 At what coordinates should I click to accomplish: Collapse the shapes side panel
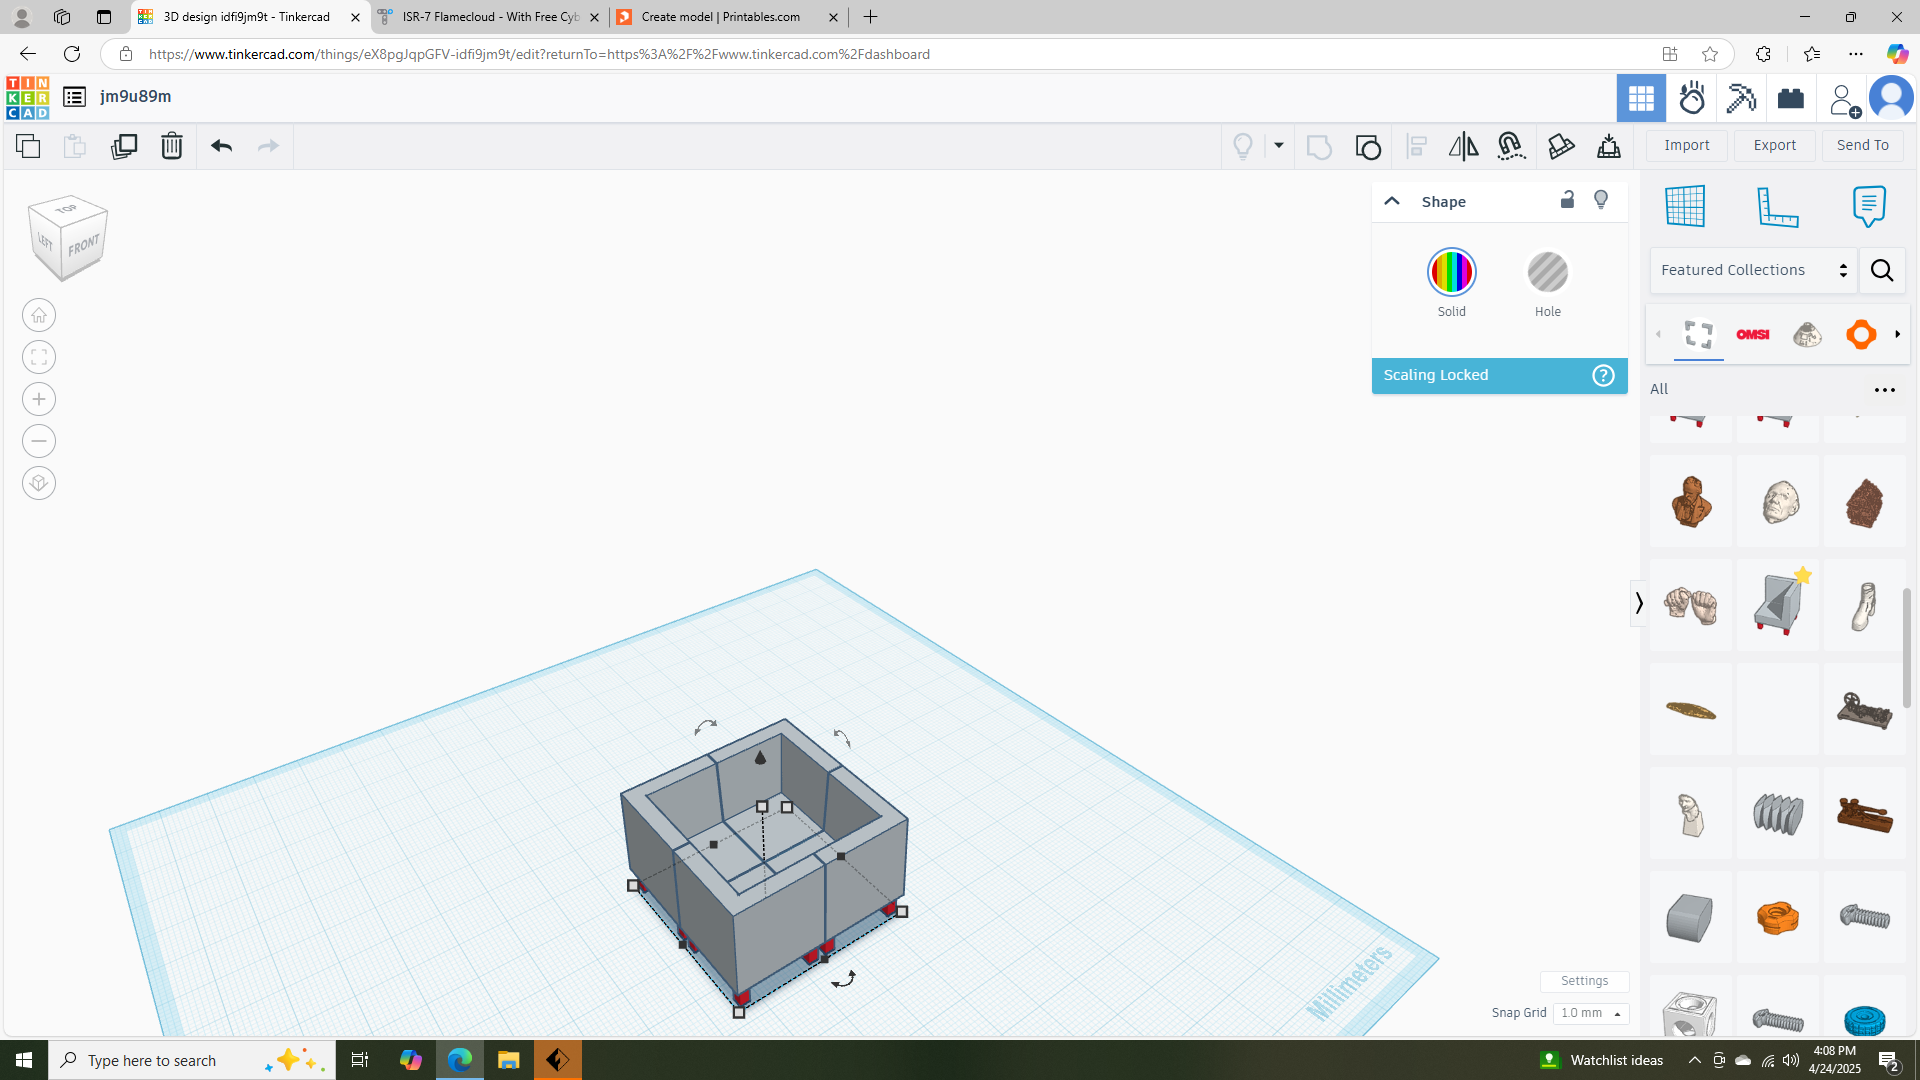pos(1638,603)
